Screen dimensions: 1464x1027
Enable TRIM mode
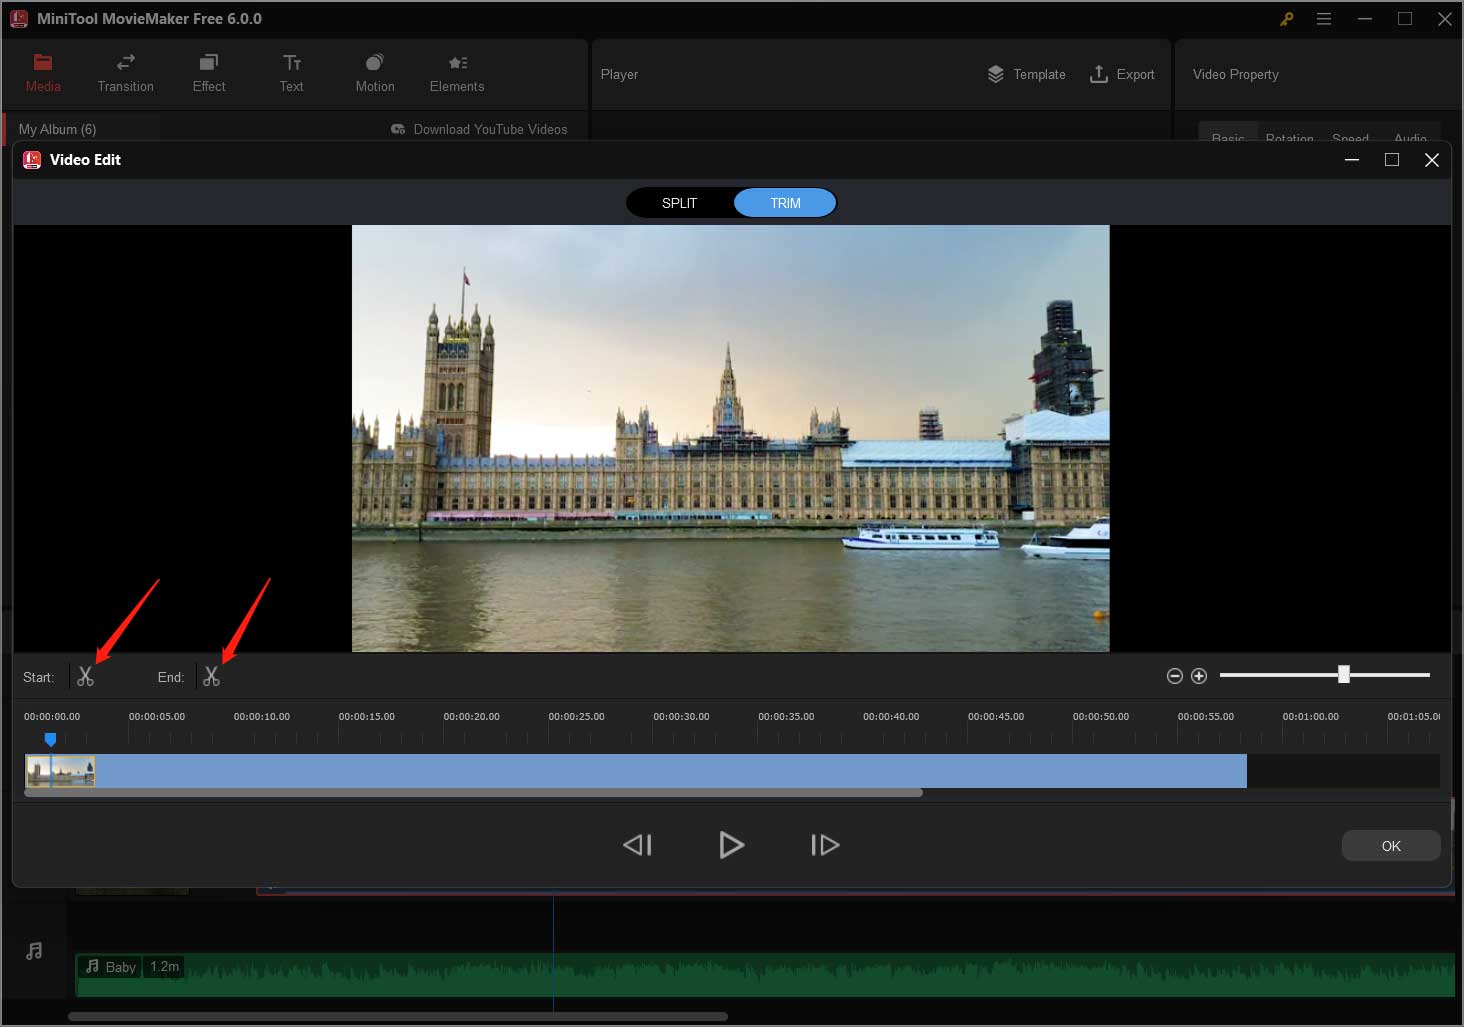785,202
